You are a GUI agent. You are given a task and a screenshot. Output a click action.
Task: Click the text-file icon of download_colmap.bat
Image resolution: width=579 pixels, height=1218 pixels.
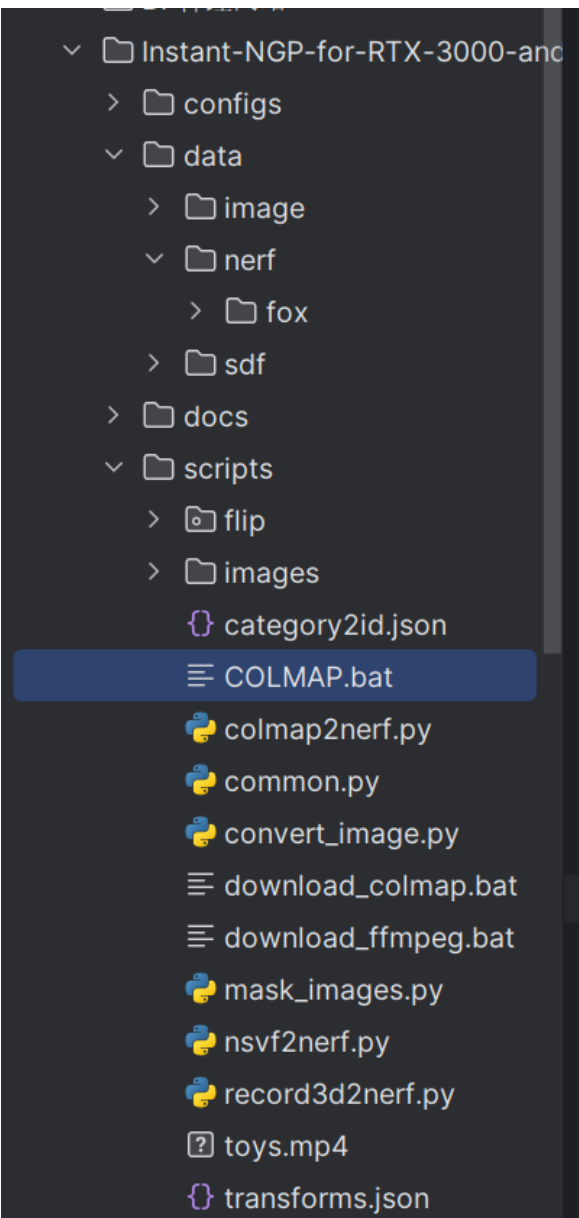[x=201, y=886]
